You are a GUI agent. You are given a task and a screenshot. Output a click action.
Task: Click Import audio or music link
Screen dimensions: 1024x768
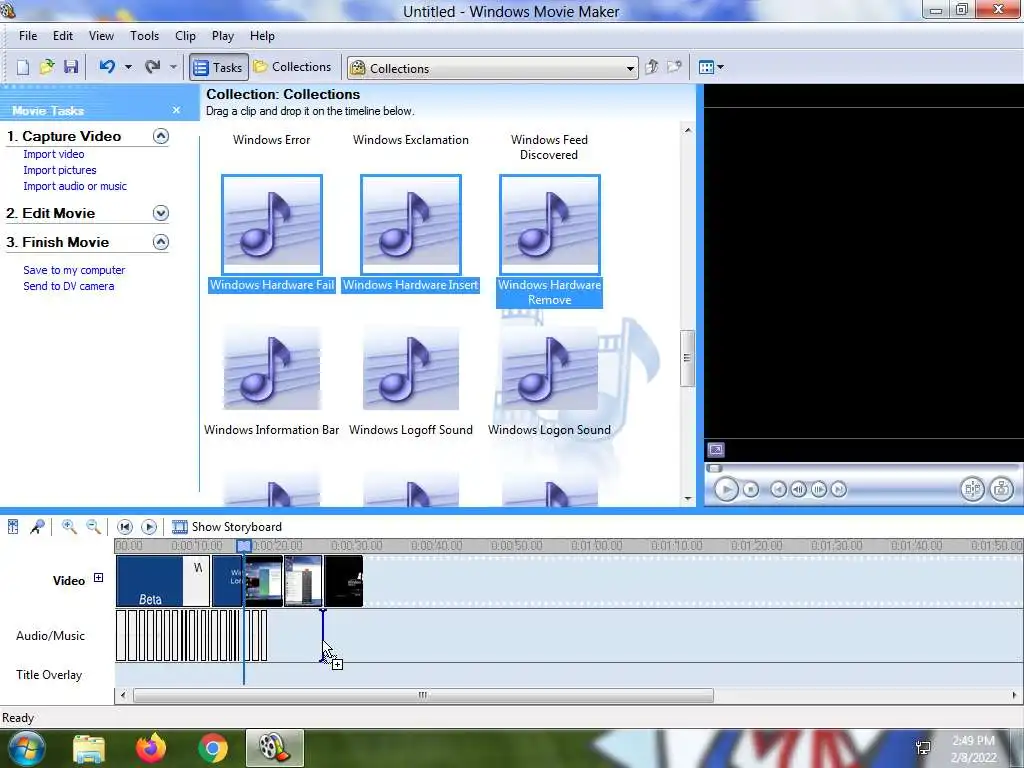pyautogui.click(x=75, y=186)
